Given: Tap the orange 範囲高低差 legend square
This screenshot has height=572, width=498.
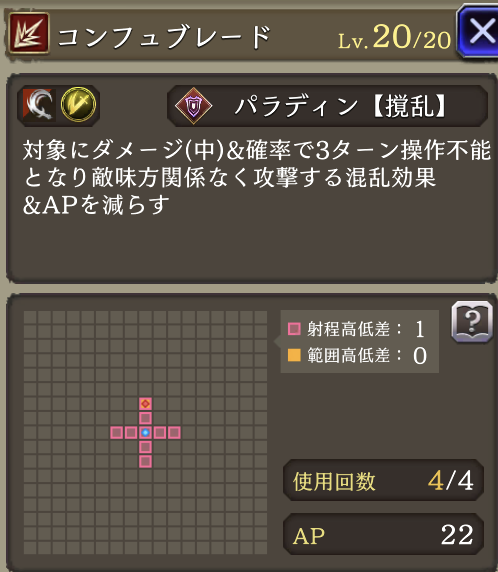Looking at the screenshot, I should pyautogui.click(x=294, y=355).
